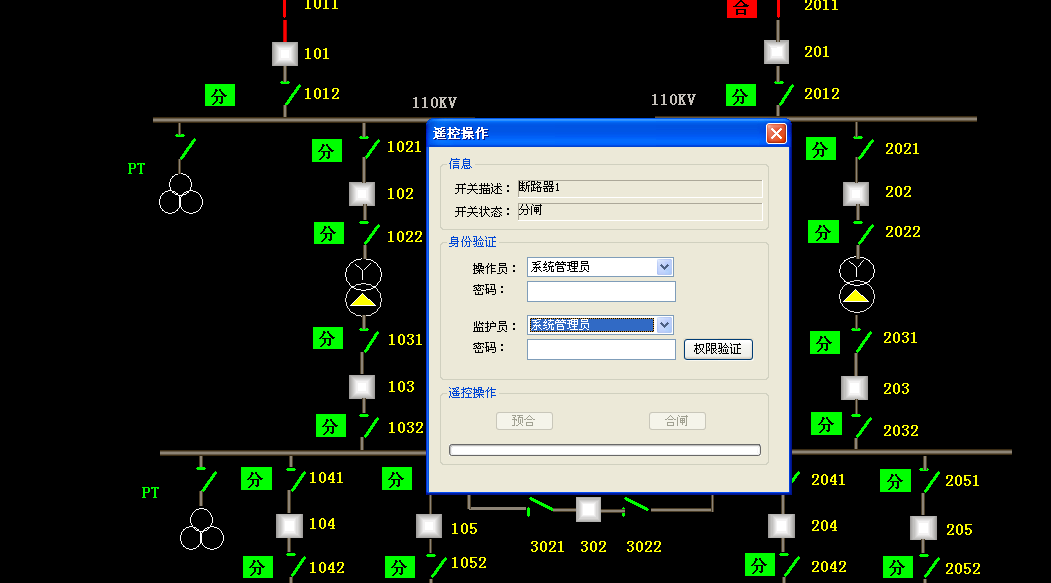Viewport: 1051px width, 583px height.
Task: Select circuit breaker 201 symbol
Action: 777,52
